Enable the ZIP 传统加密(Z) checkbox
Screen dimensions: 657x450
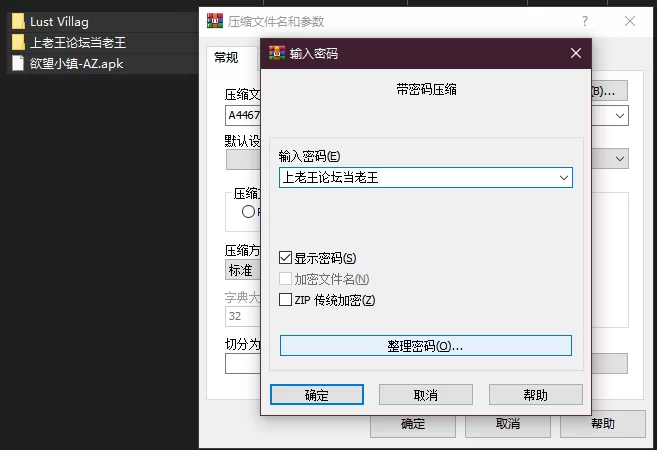point(285,300)
